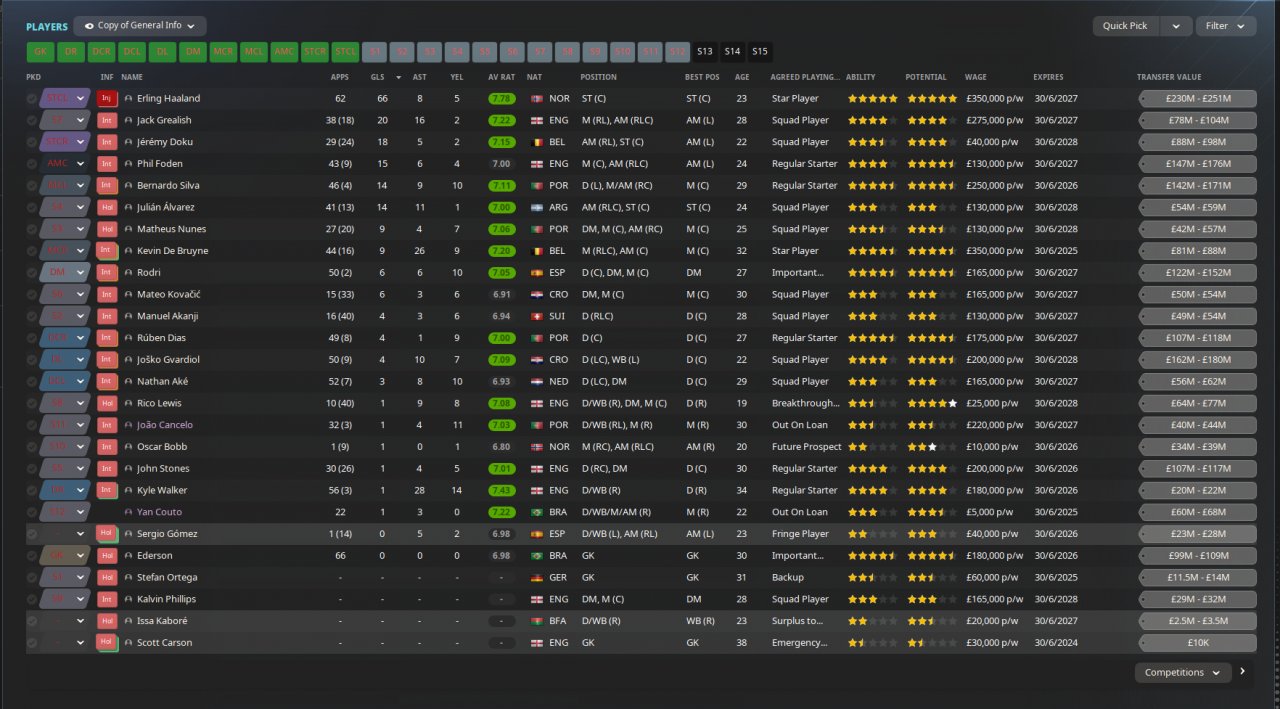Click the person icon beside Stefan Ortega
Image resolution: width=1280 pixels, height=709 pixels.
tap(128, 577)
